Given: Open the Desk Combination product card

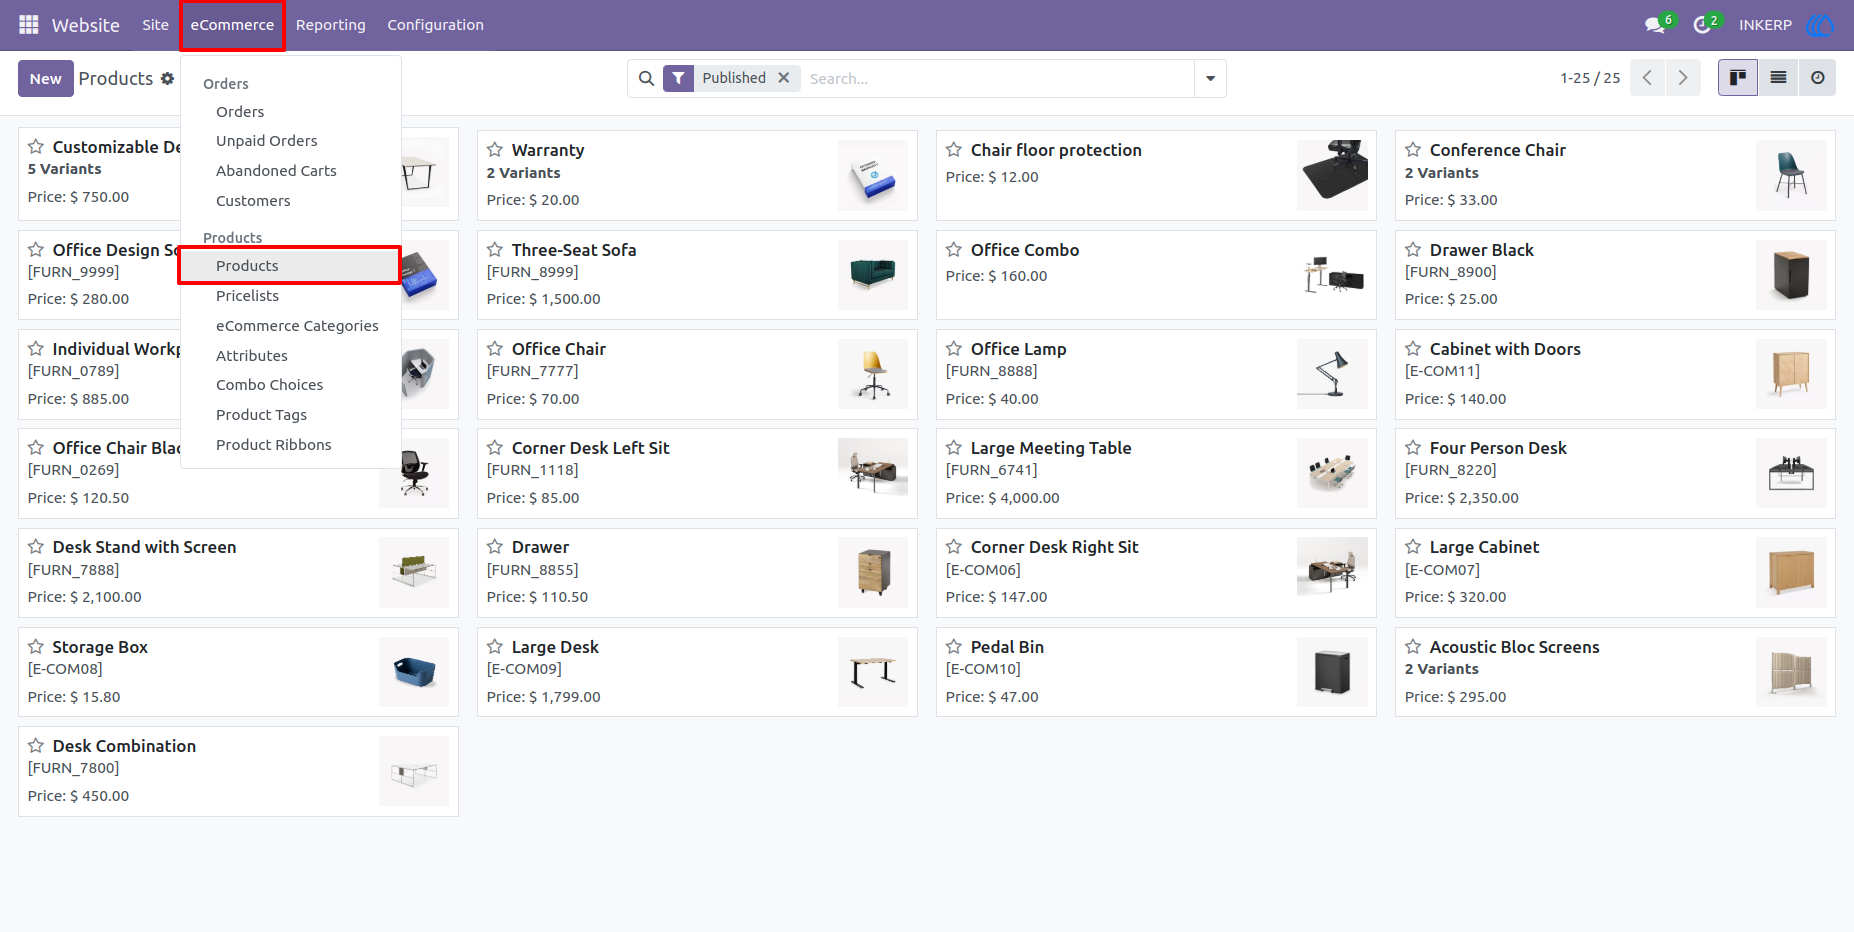Looking at the screenshot, I should pos(238,771).
